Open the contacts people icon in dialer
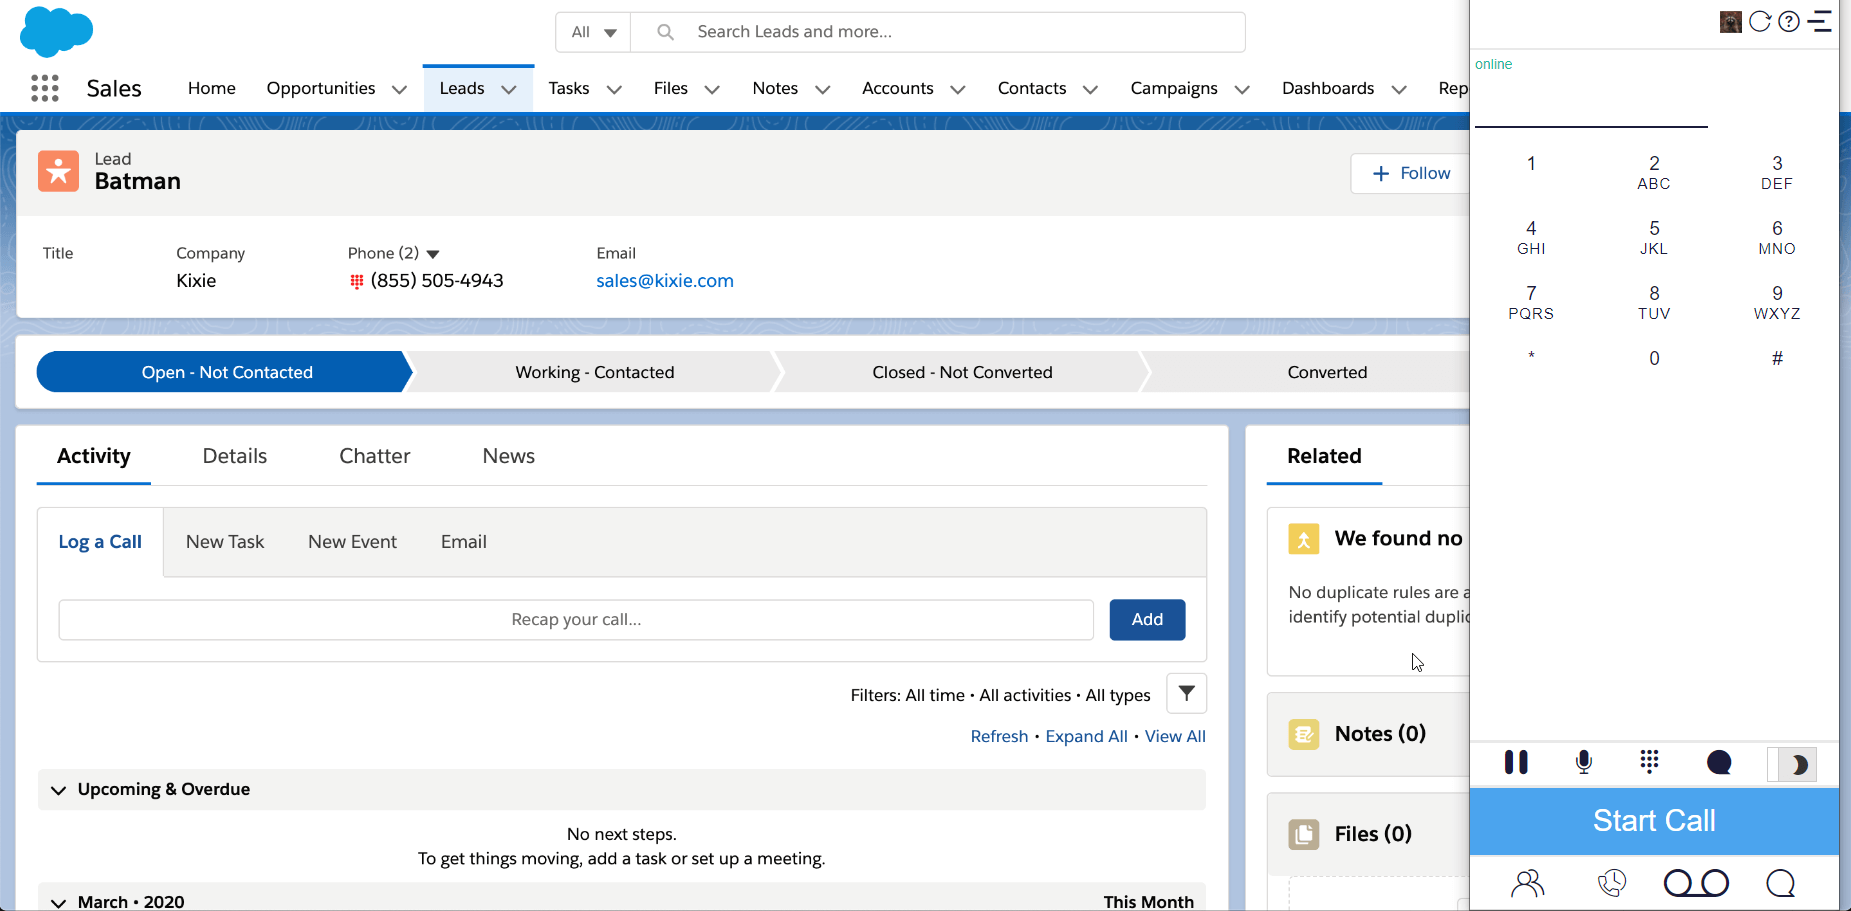Viewport: 1851px width, 911px height. (x=1528, y=883)
